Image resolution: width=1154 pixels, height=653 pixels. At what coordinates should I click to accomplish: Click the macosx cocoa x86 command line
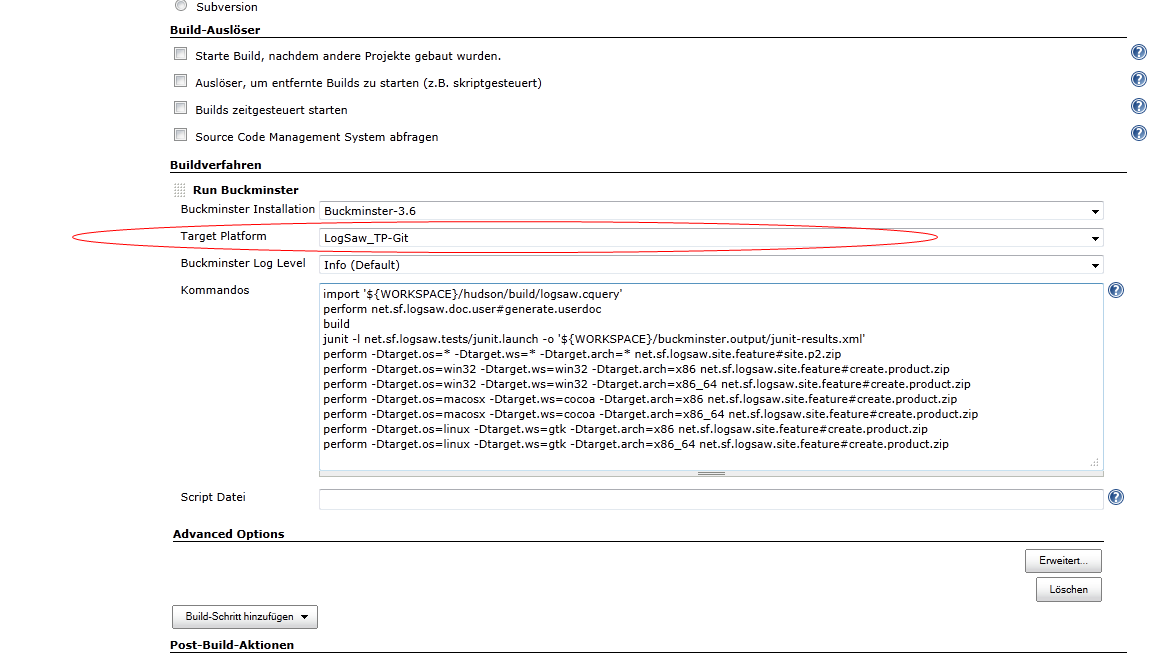coord(640,399)
